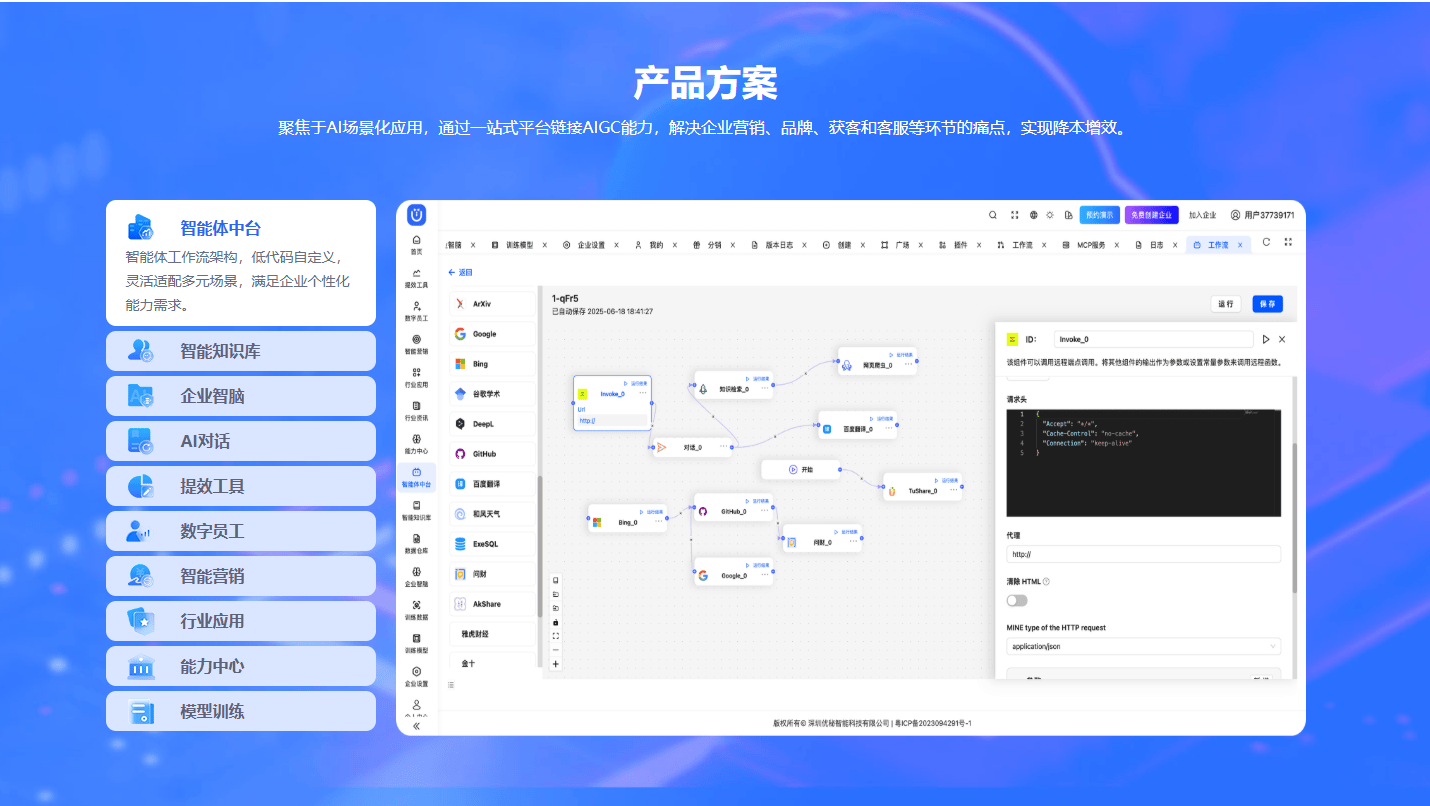
Task: Click the blue 保存 button
Action: [x=1267, y=304]
